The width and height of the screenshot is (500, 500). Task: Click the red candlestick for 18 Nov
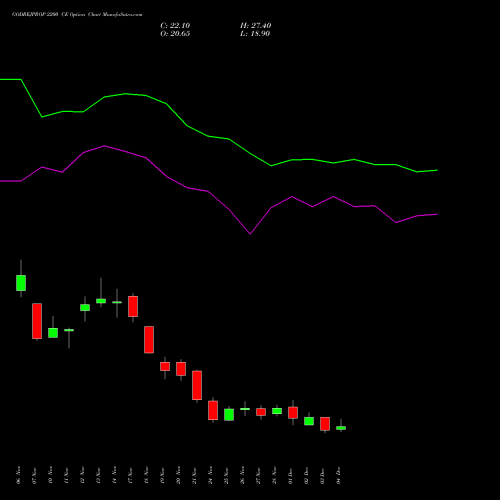[x=149, y=340]
